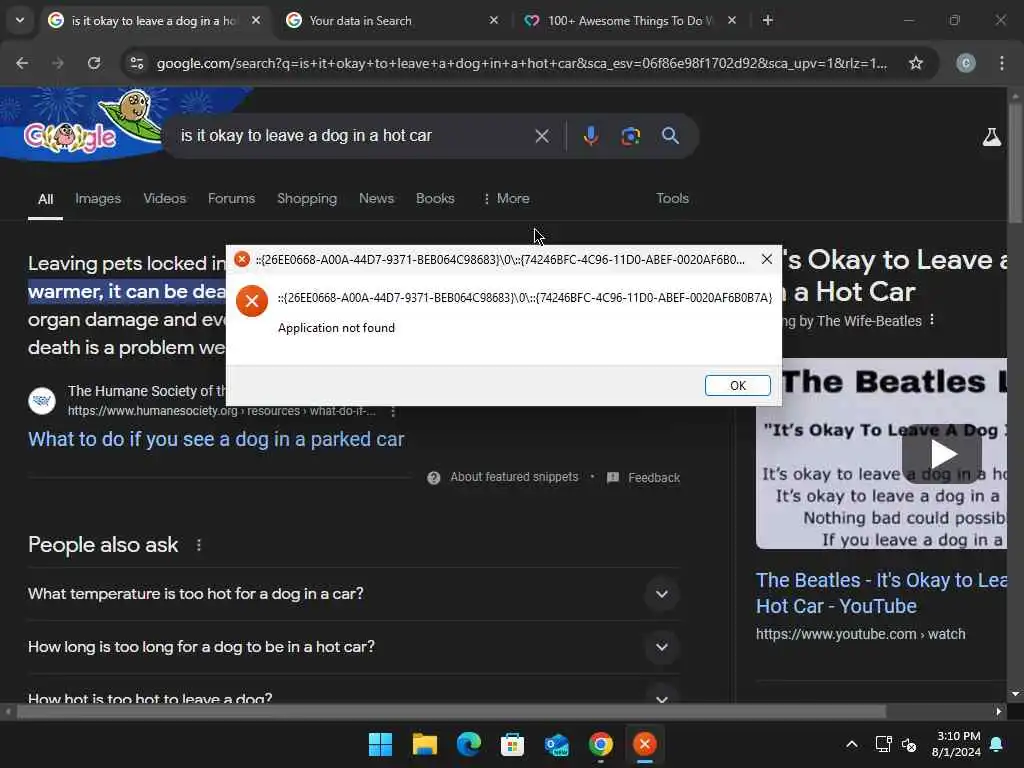Expand 'How long is too long for a dog to be in a hot car?'
Image resolution: width=1024 pixels, height=768 pixels.
[354, 647]
